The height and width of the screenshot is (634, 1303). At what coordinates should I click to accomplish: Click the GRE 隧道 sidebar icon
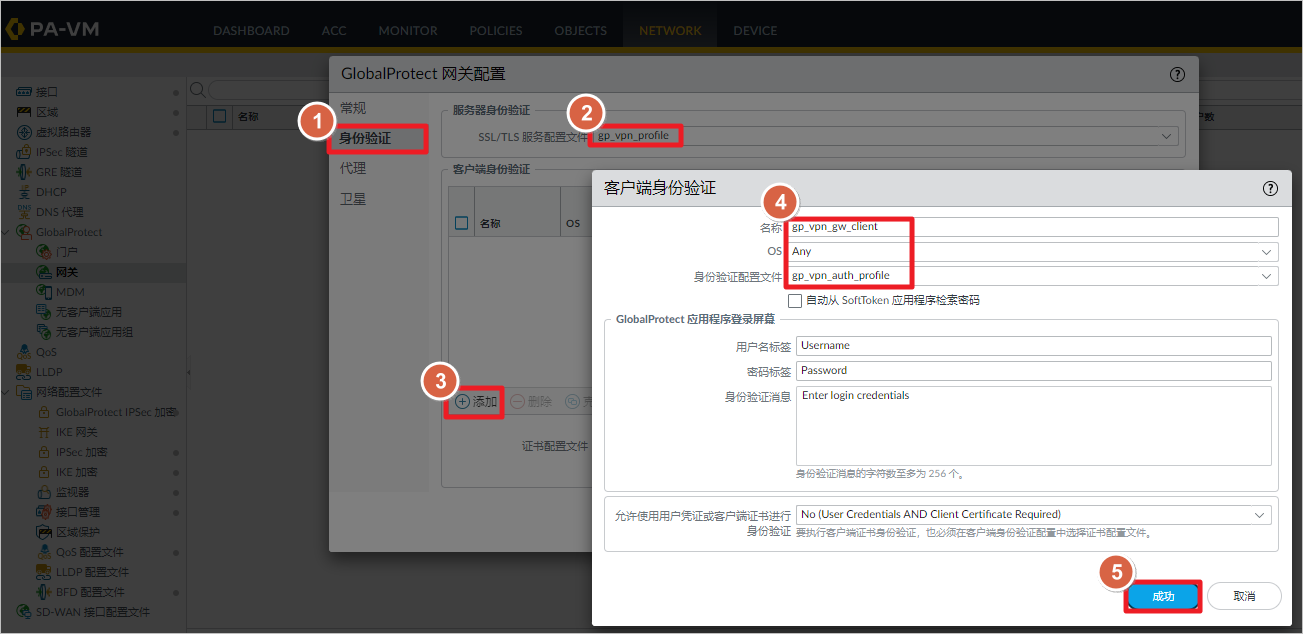(24, 172)
